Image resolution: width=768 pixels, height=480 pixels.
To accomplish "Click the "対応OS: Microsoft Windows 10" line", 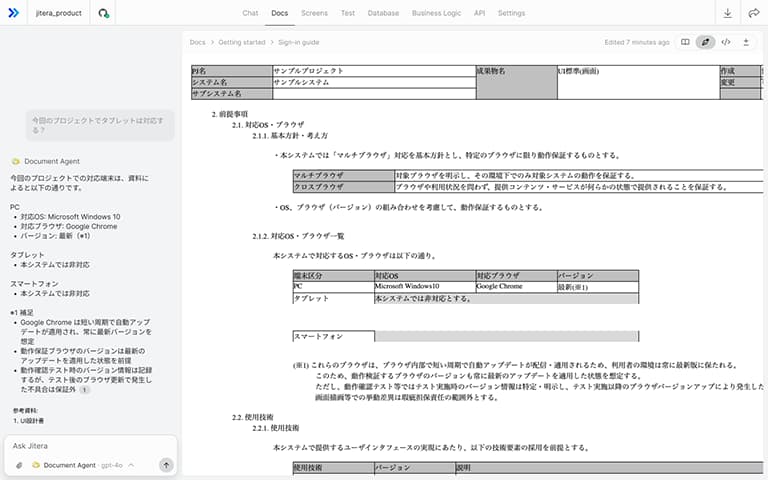I will coord(70,216).
